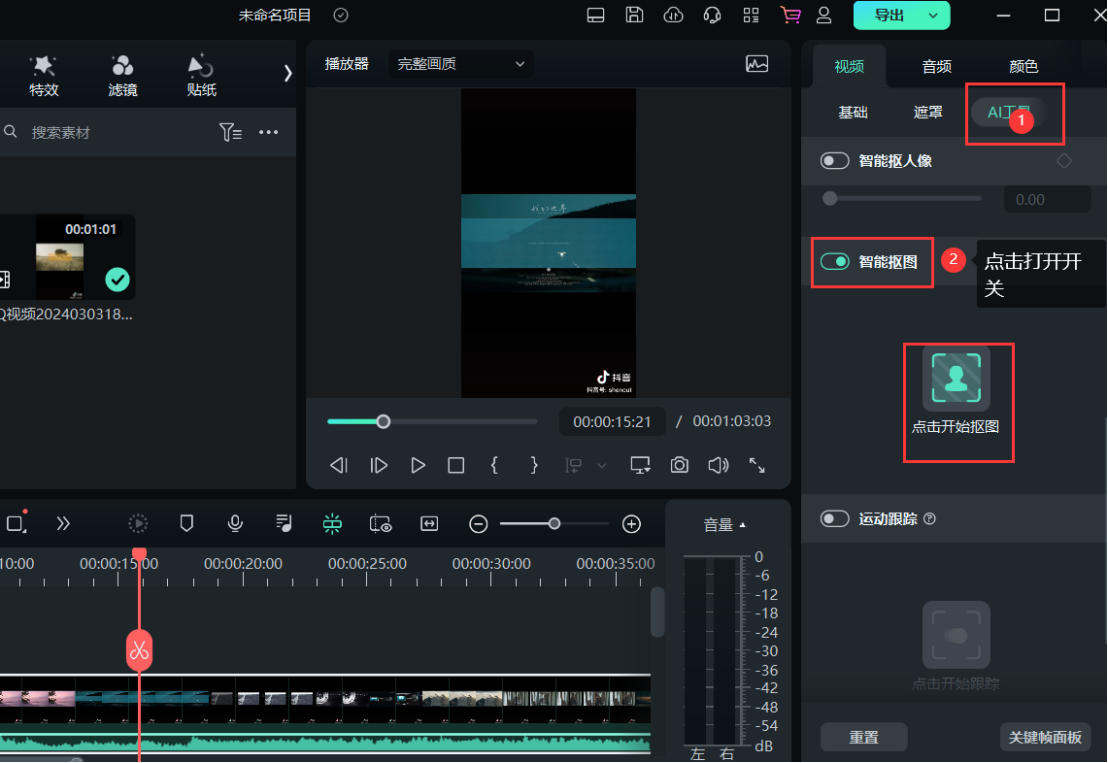Click the 重置 reset button

coord(864,737)
